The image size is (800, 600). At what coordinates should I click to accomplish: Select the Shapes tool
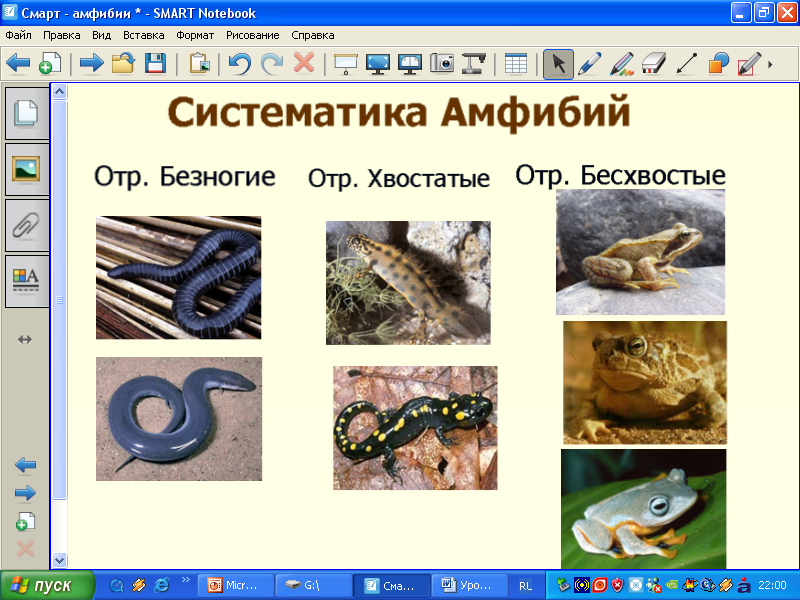(718, 64)
